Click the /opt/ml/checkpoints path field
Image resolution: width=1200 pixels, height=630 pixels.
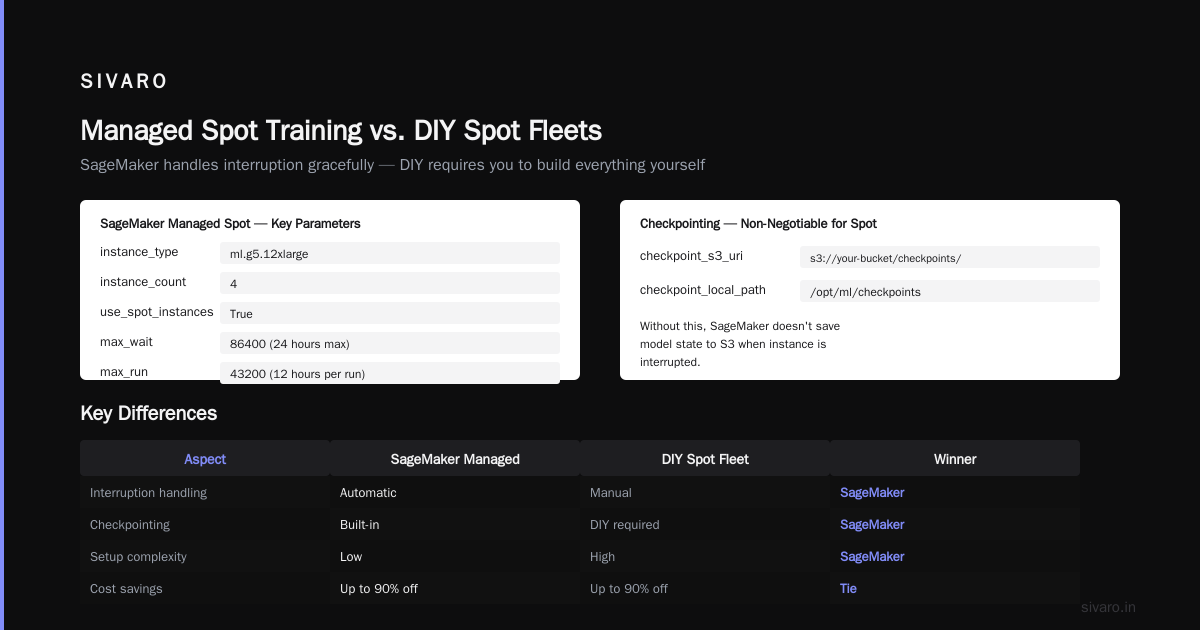[x=950, y=291]
